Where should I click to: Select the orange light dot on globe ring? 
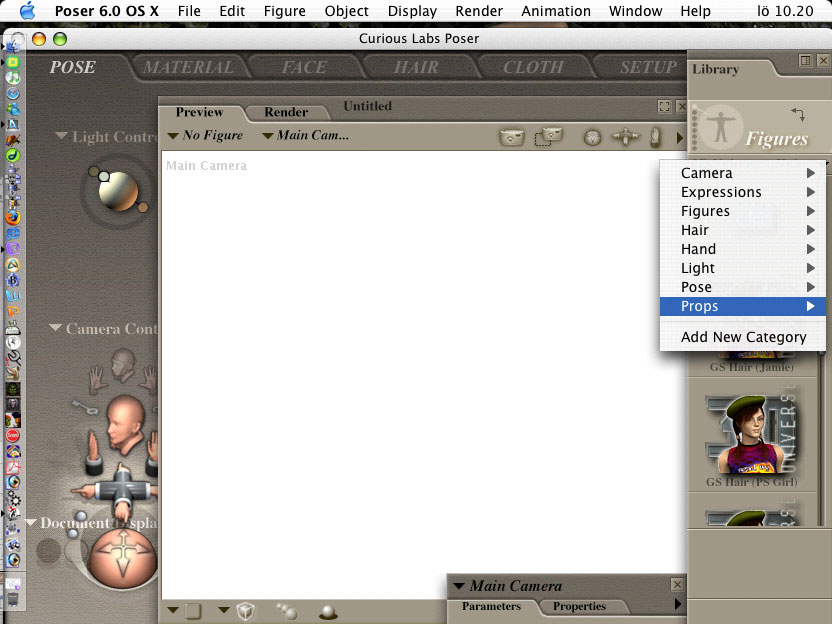(x=143, y=207)
